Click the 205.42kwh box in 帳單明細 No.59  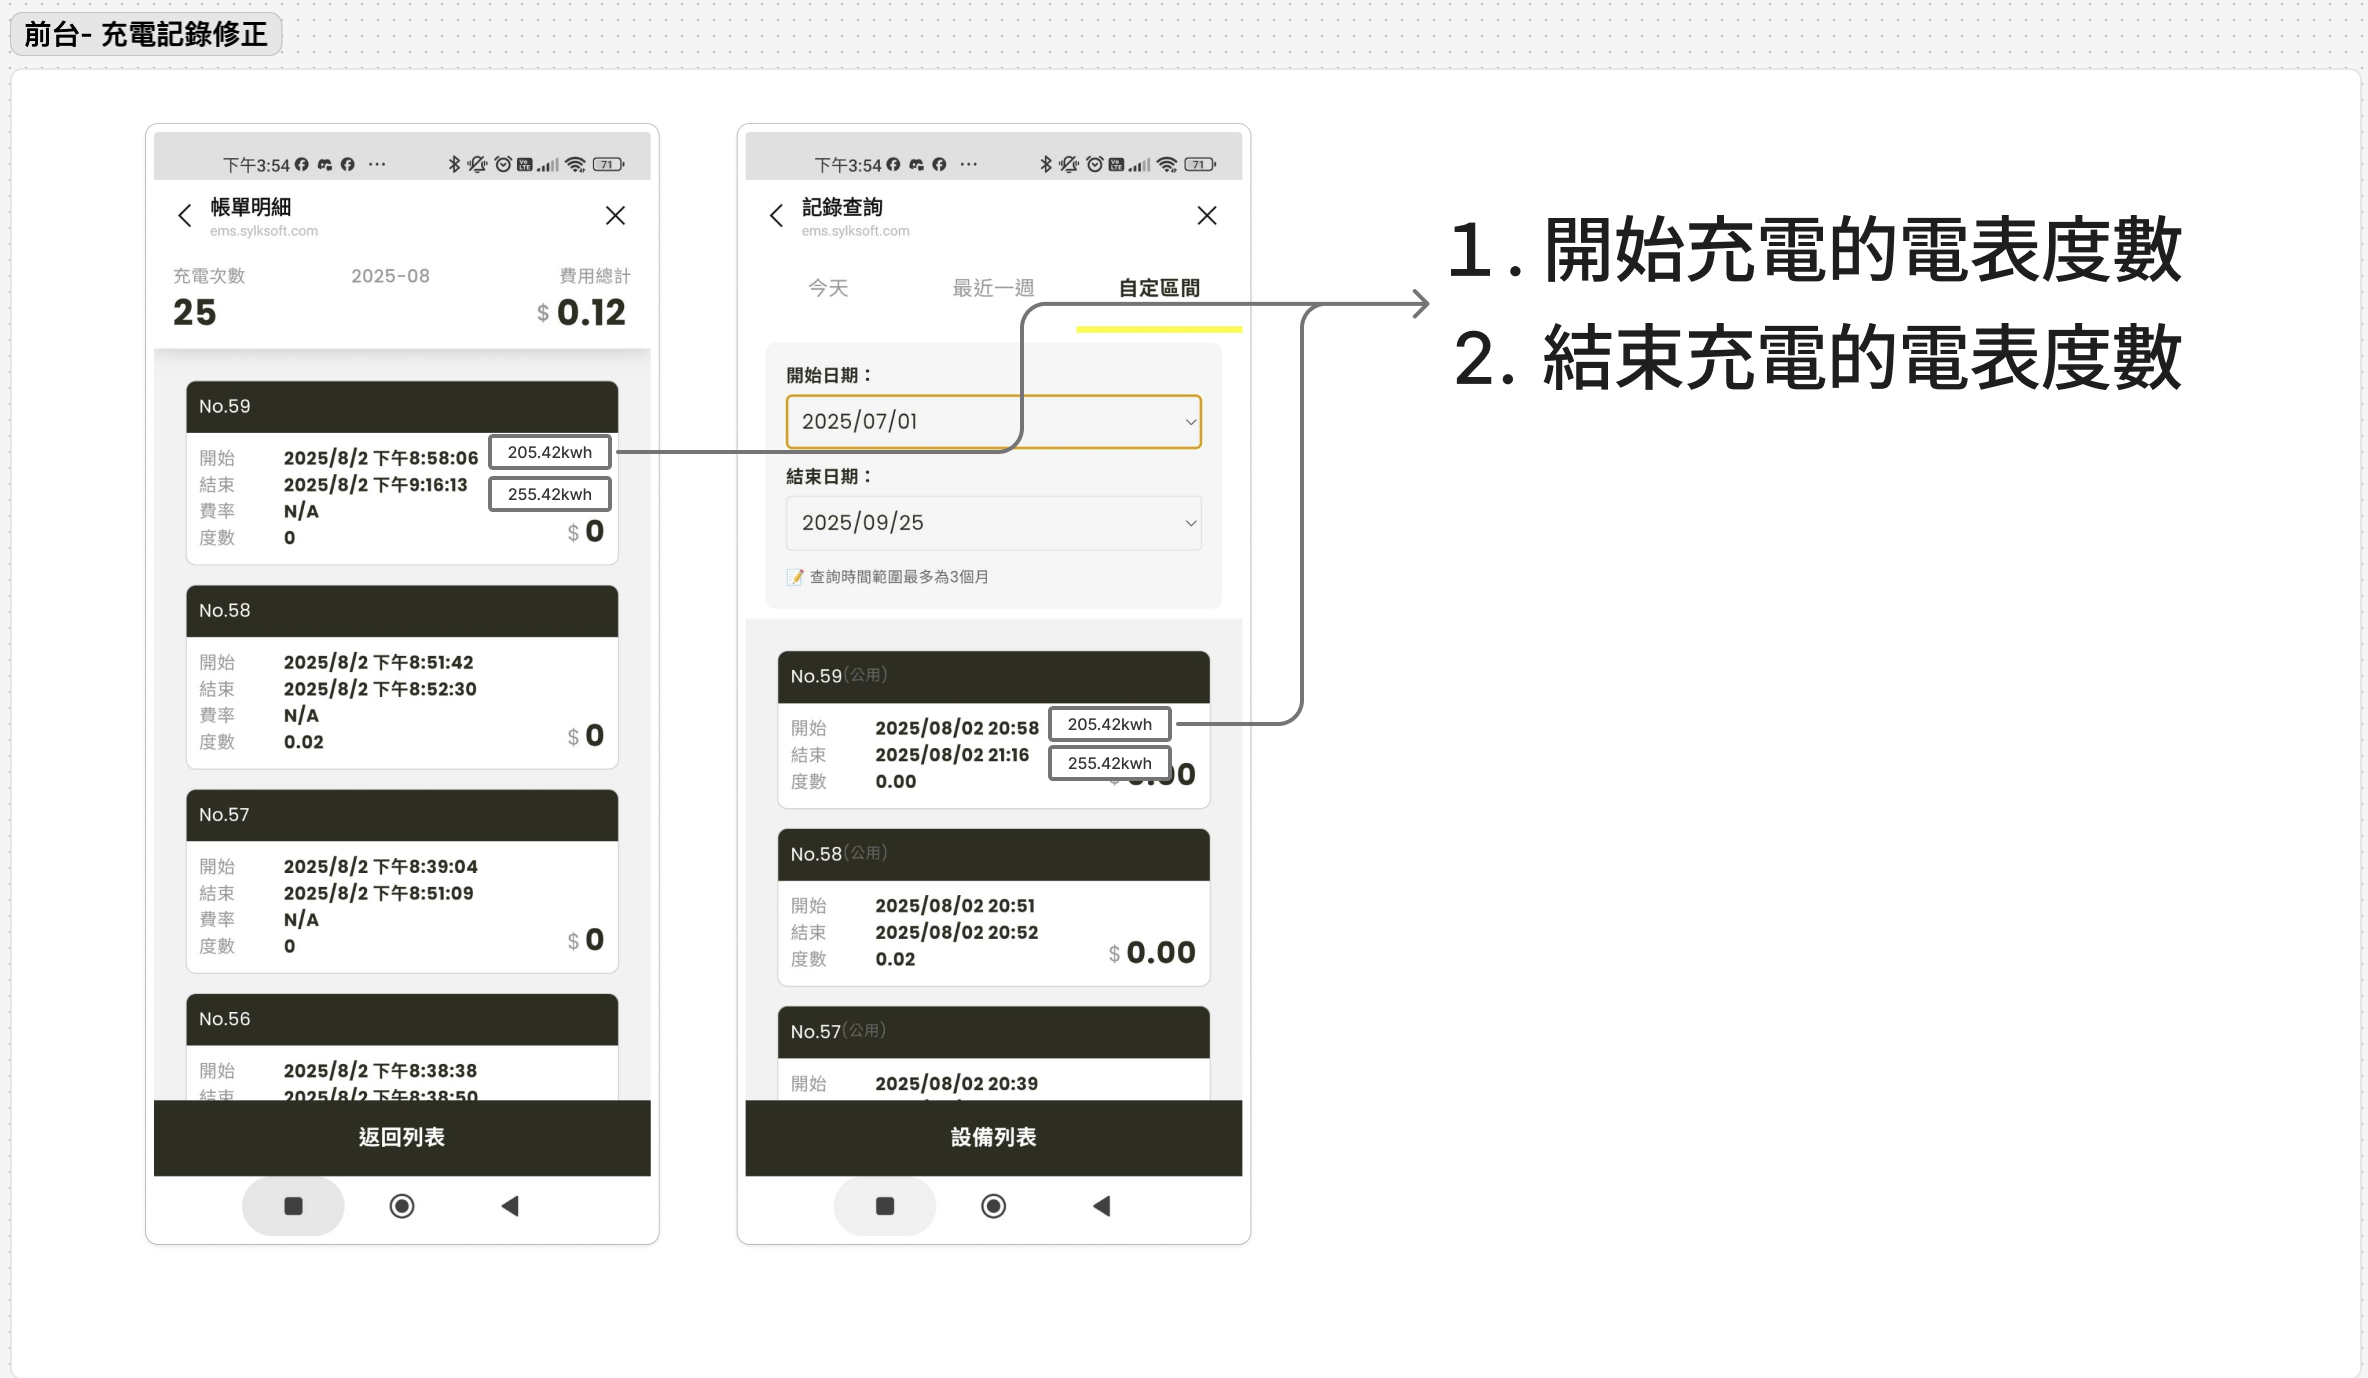549,452
